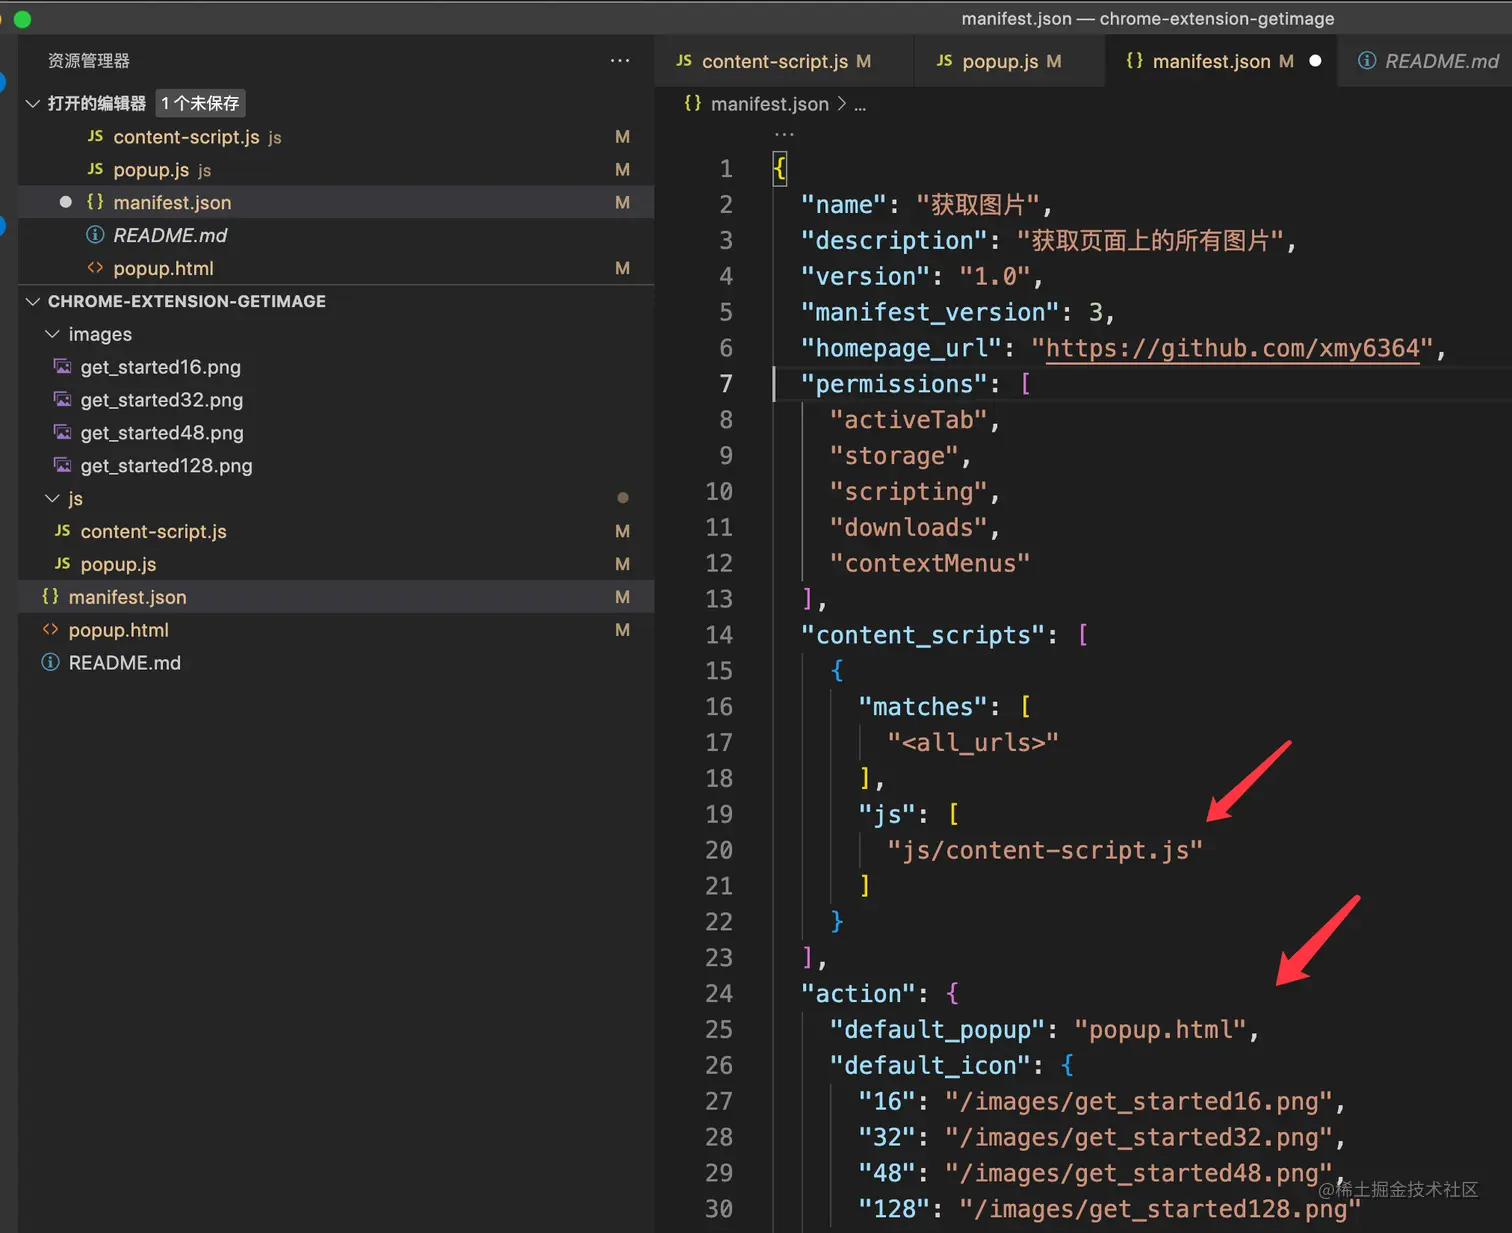Collapse the js folder

click(52, 498)
